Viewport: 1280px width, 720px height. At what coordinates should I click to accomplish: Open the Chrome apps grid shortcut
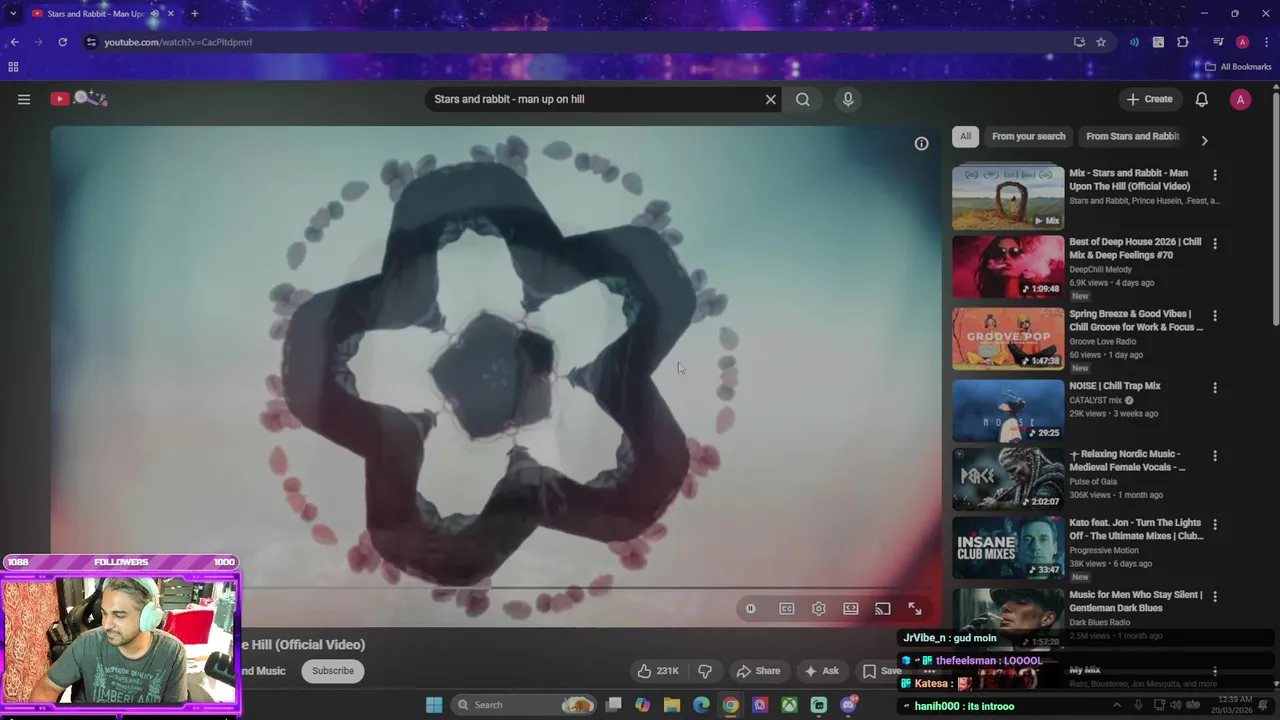click(13, 67)
